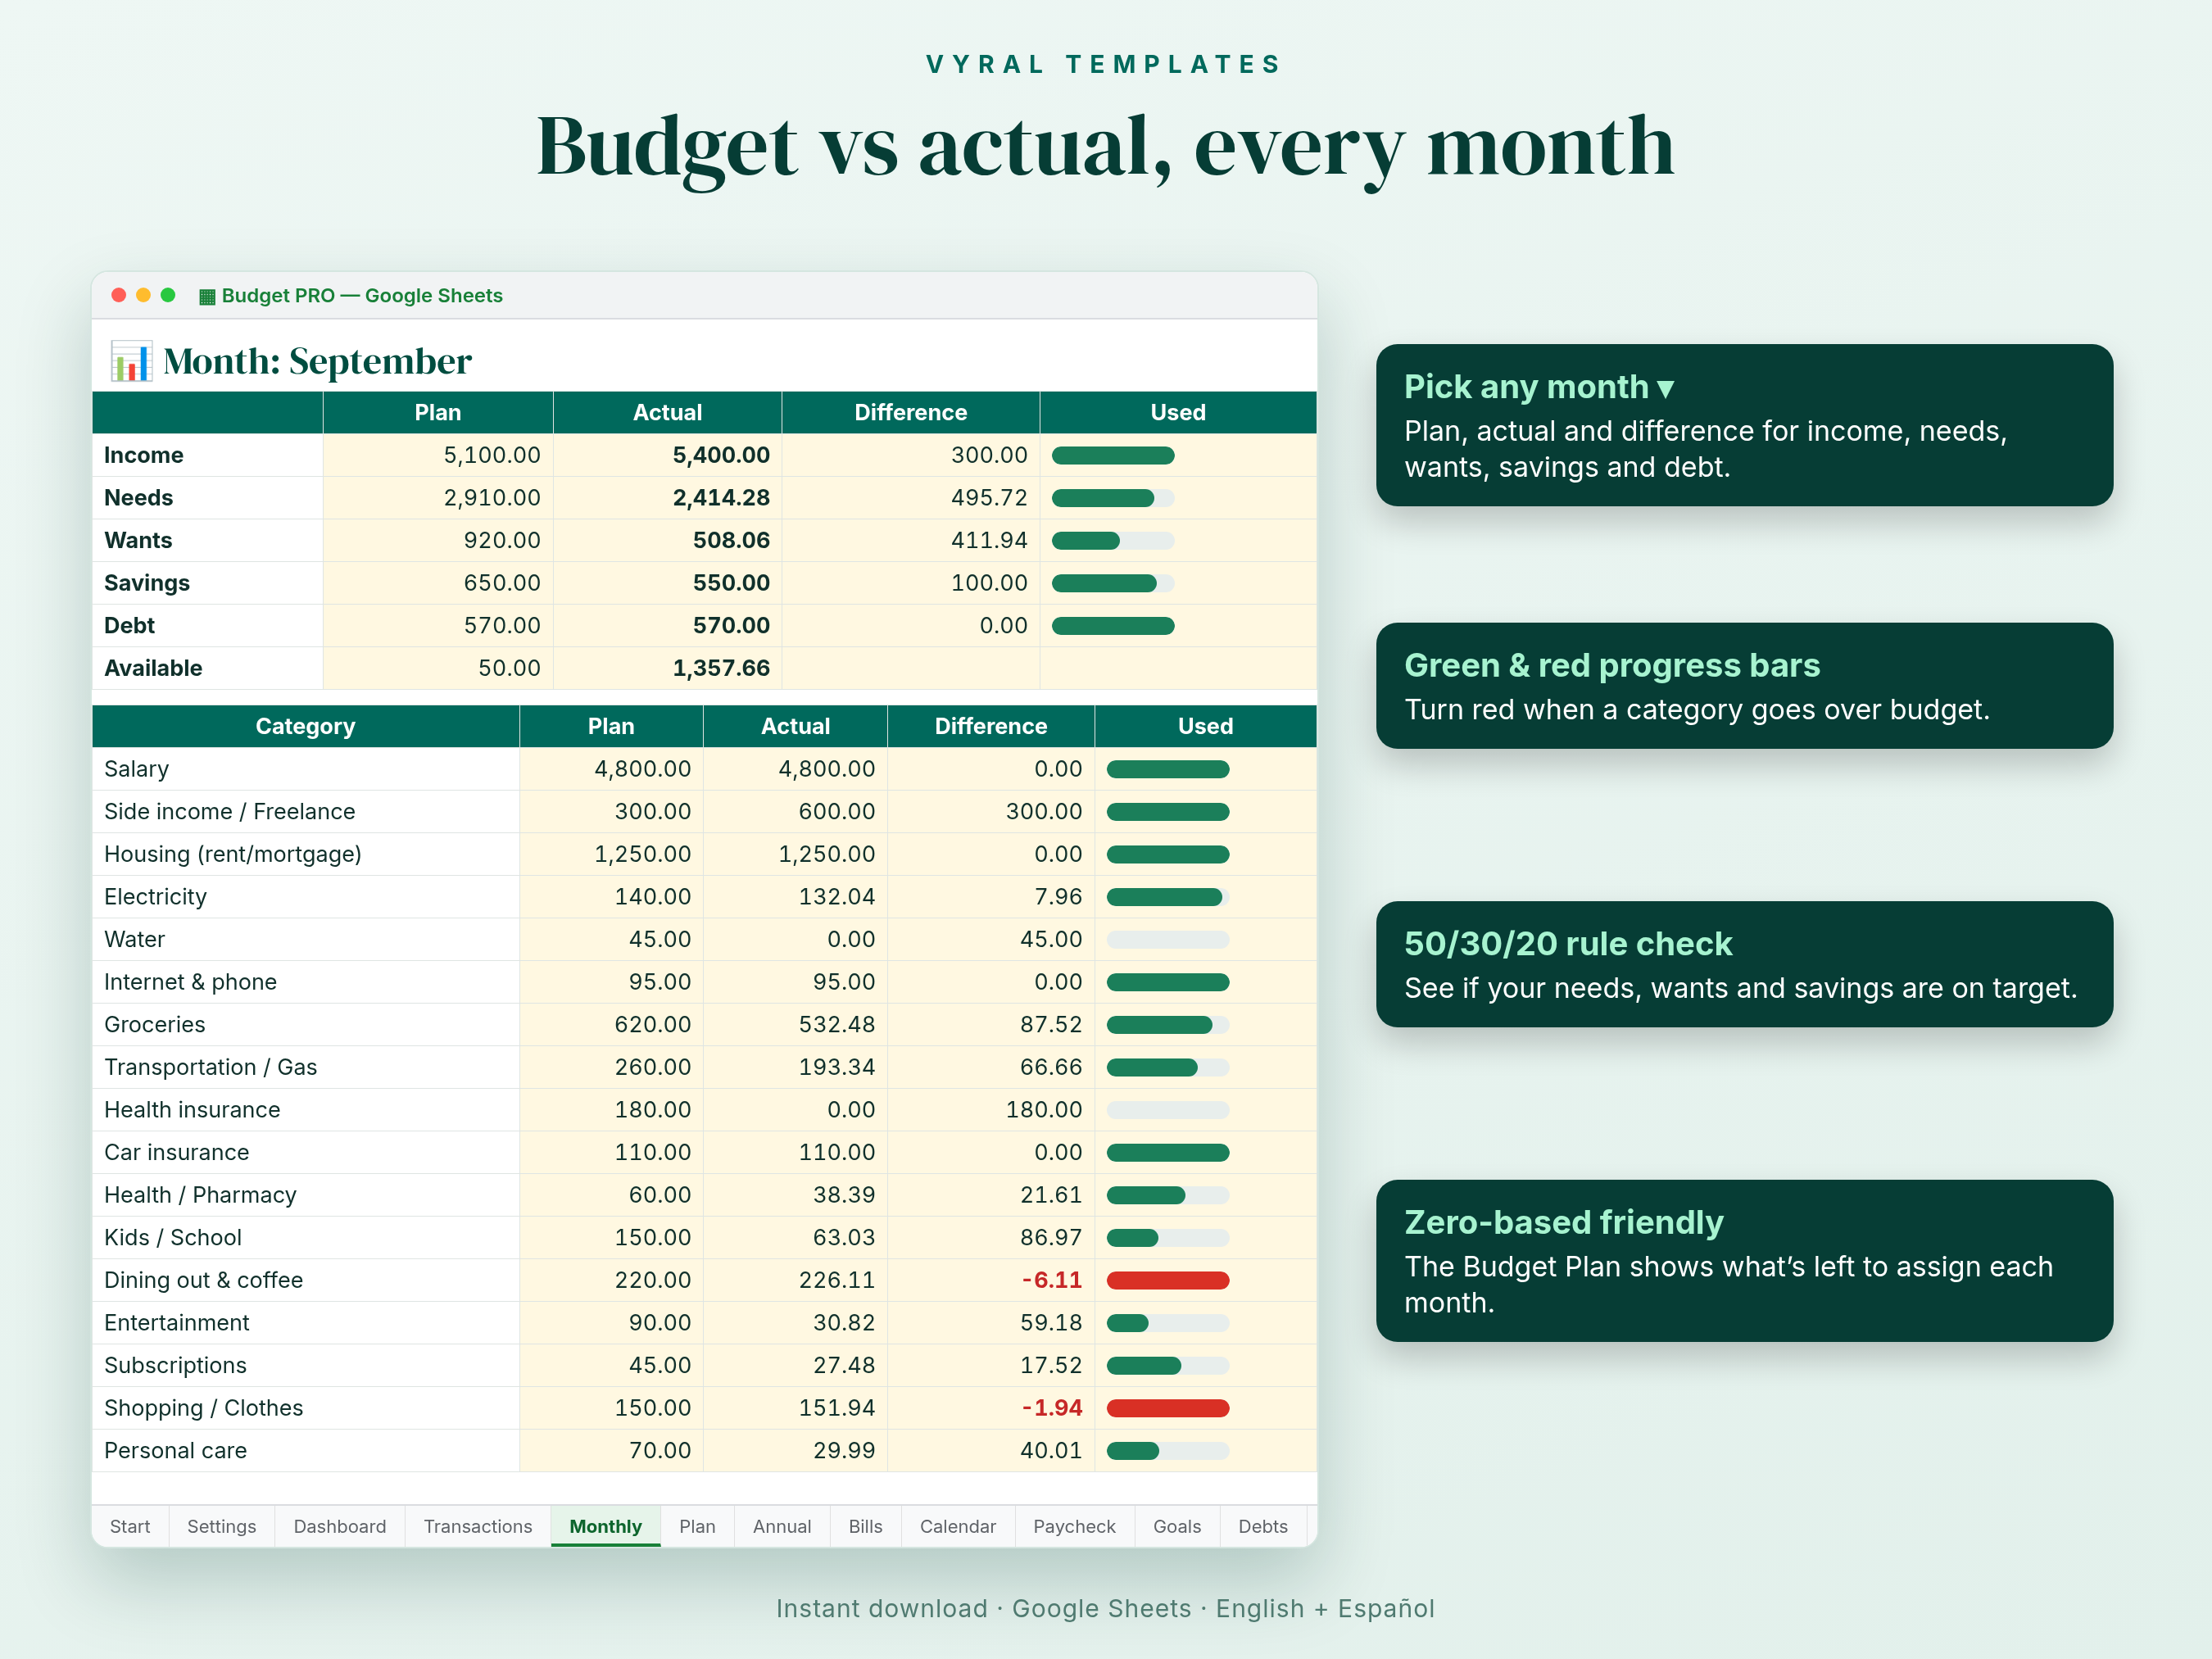Click the red close window dot

[119, 295]
